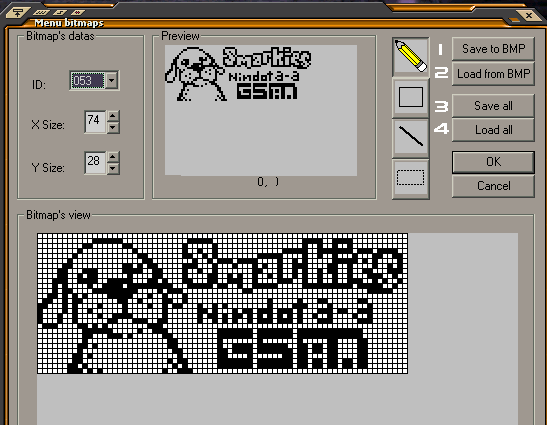
Task: Click the Save to BMP button
Action: [x=493, y=49]
